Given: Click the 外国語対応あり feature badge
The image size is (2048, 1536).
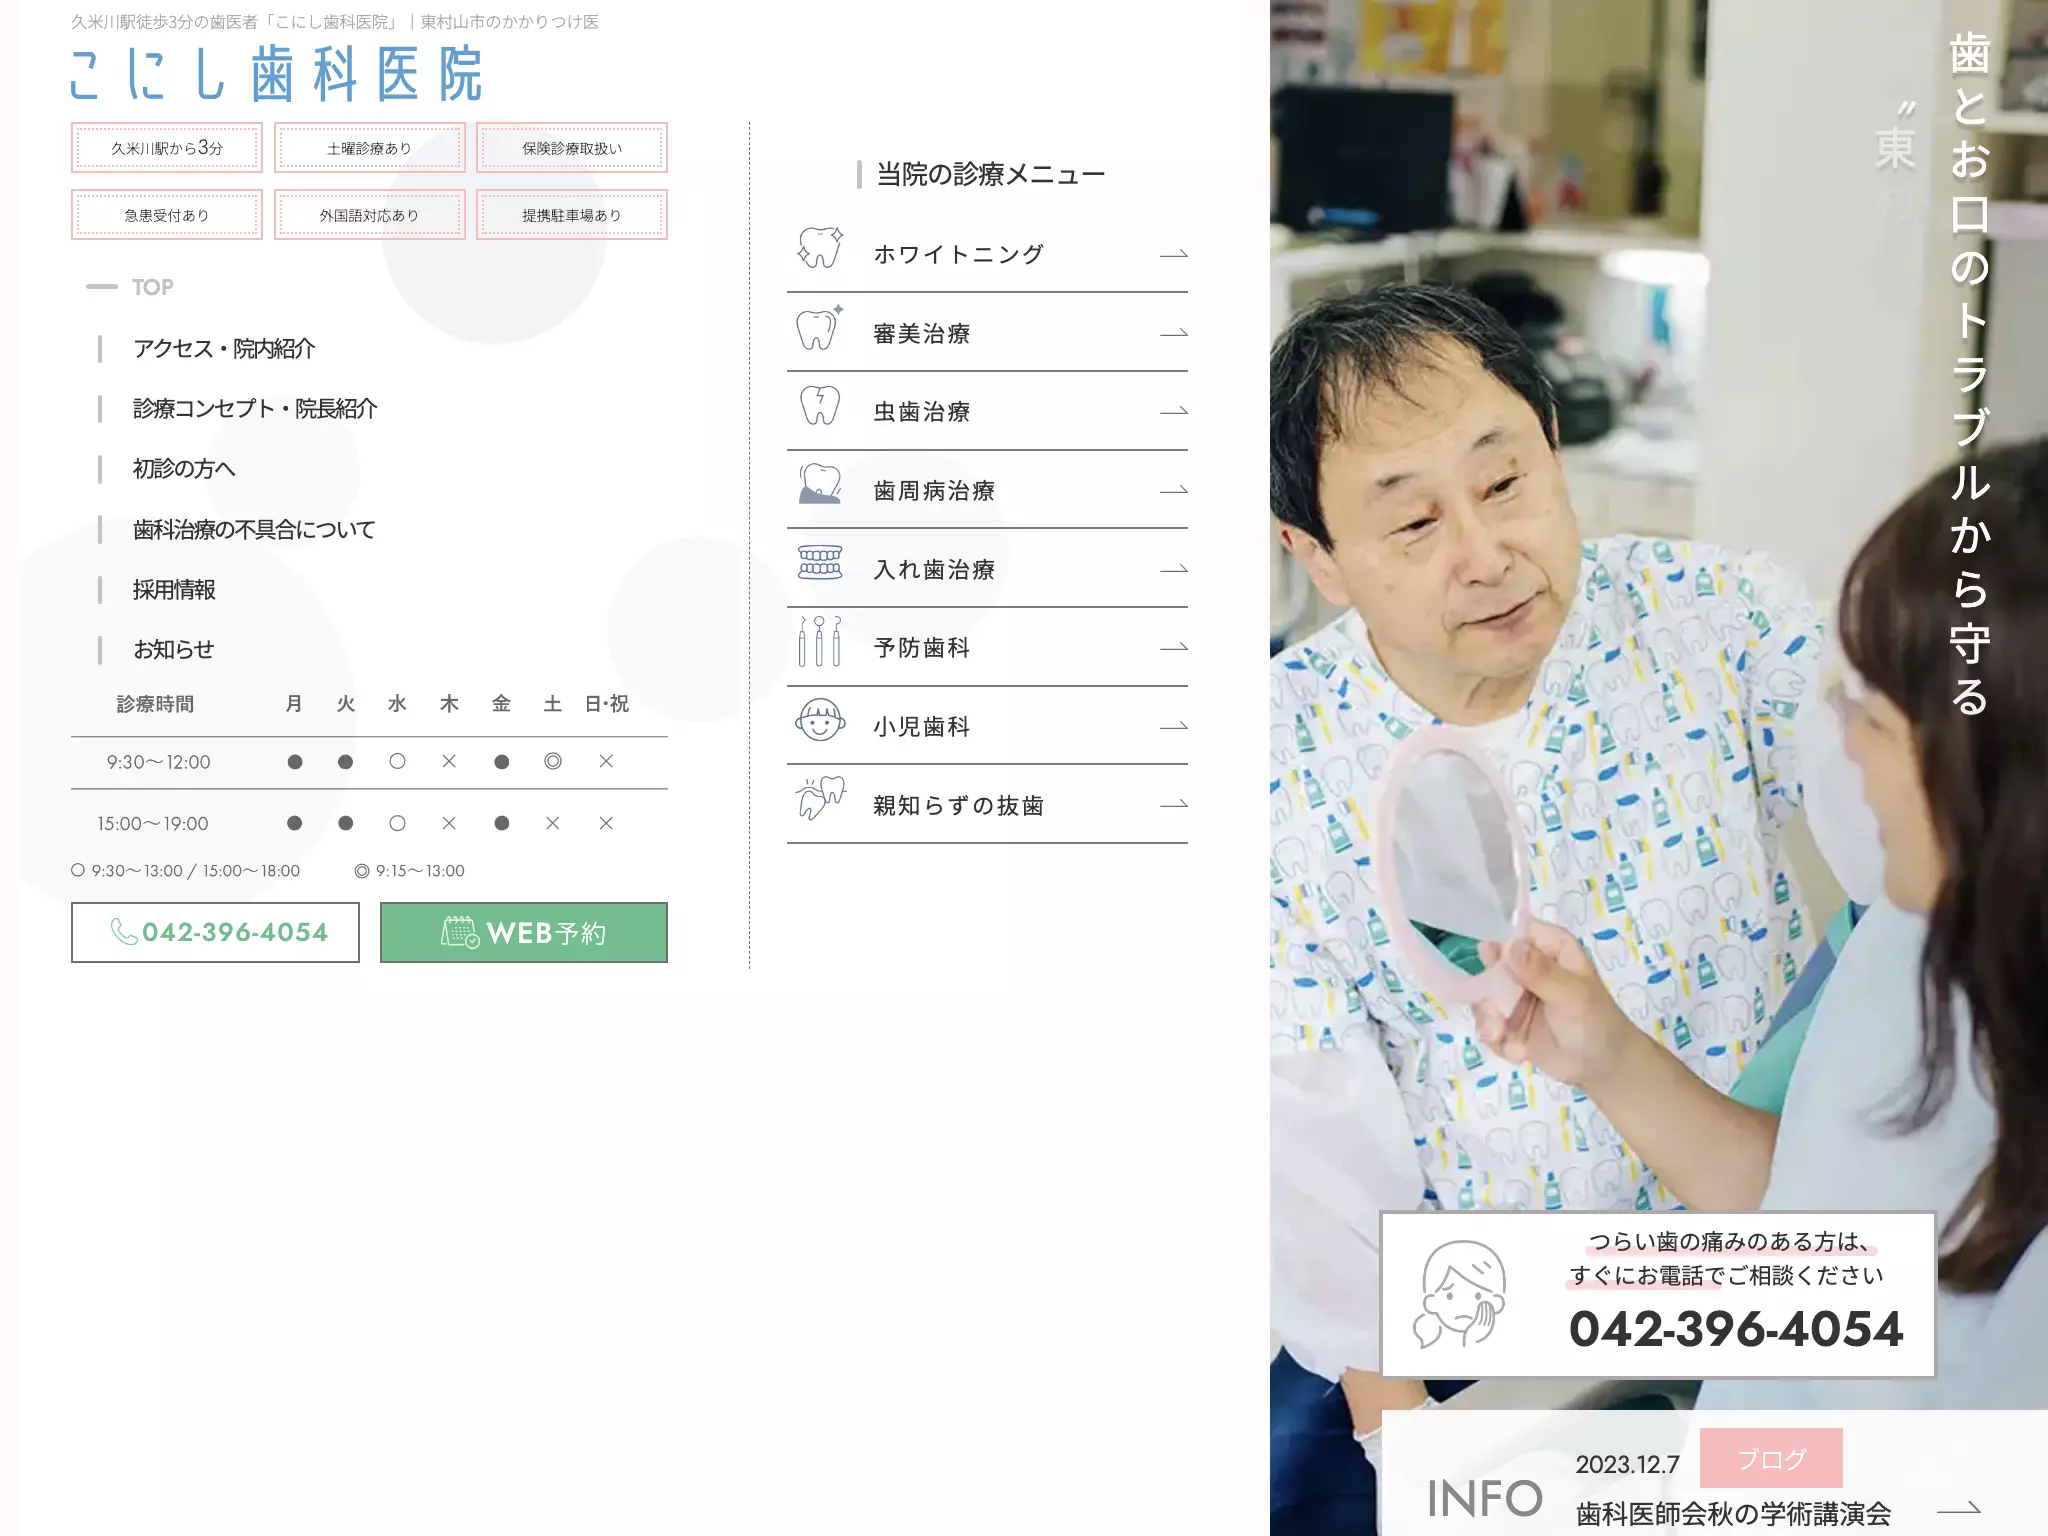Looking at the screenshot, I should click(x=370, y=215).
